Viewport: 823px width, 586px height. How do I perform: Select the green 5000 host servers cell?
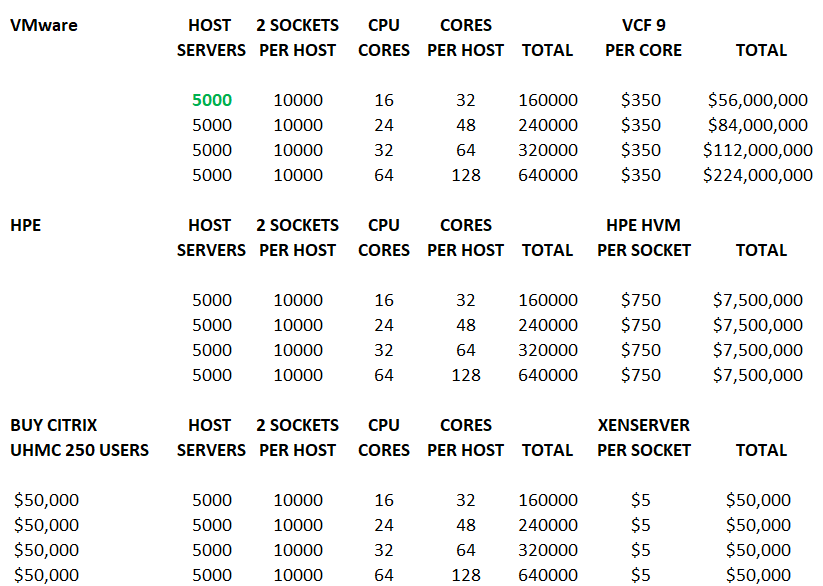click(212, 100)
